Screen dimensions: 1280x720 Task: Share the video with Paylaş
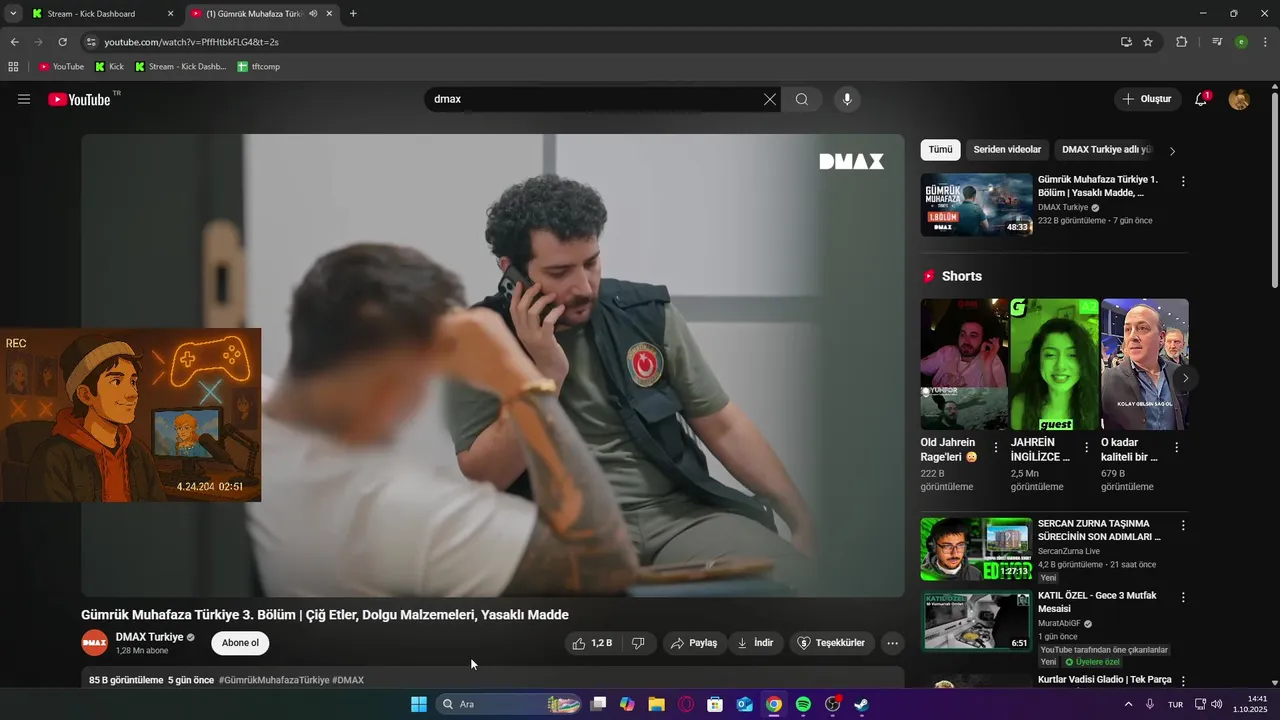click(x=694, y=643)
